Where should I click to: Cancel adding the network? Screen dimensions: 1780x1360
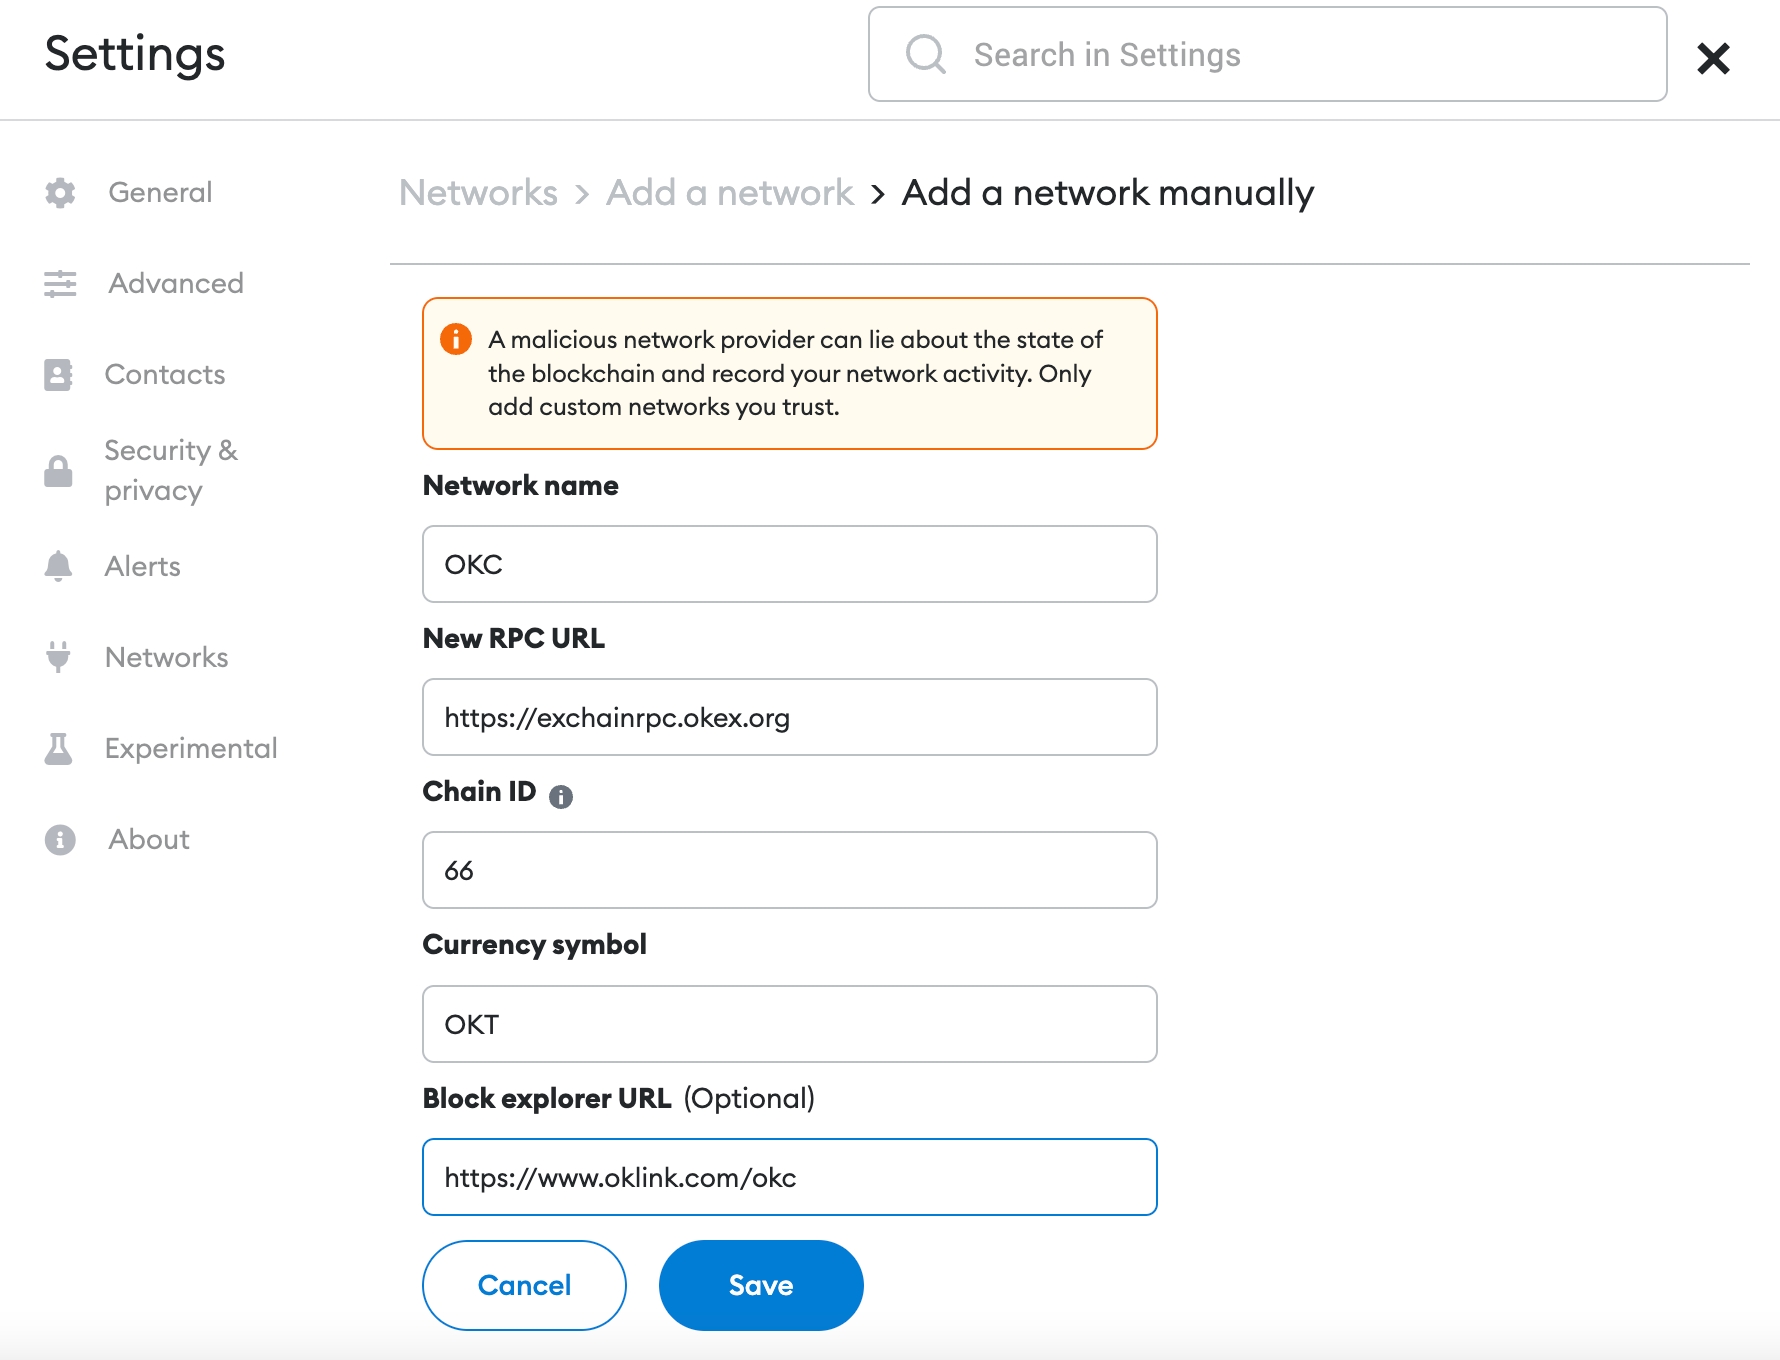click(524, 1285)
